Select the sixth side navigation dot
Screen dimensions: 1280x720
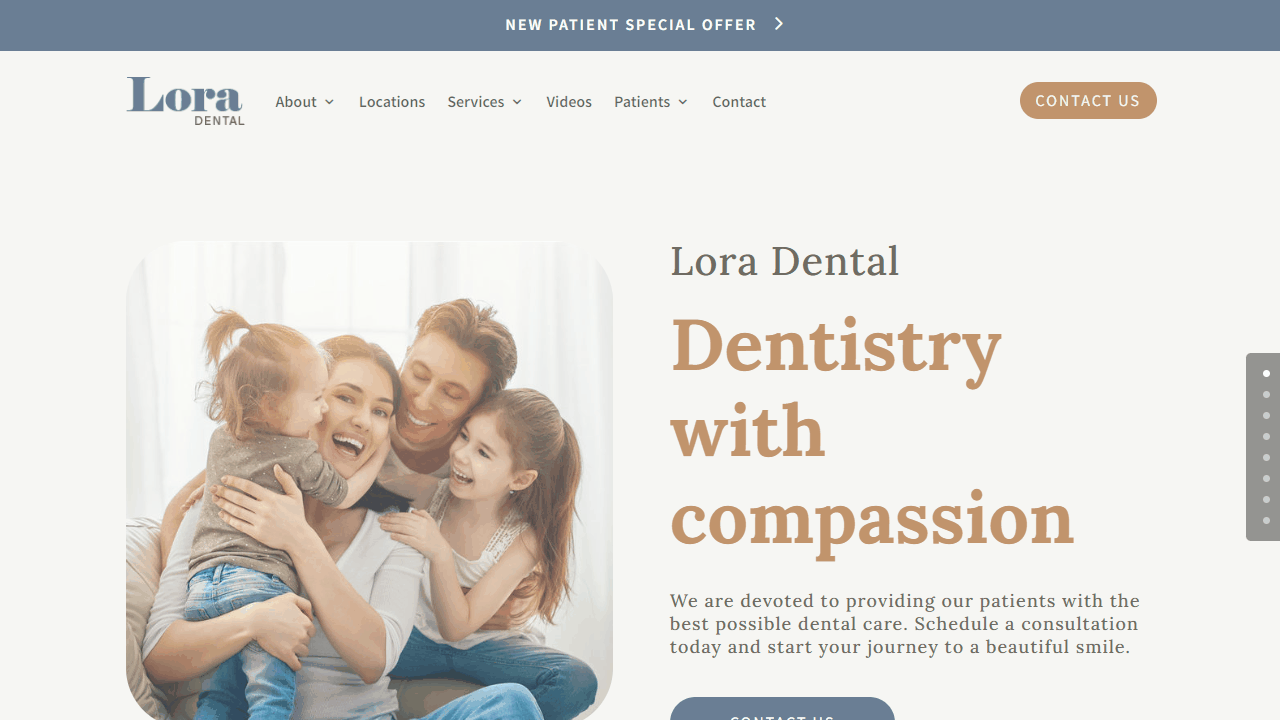pos(1266,478)
